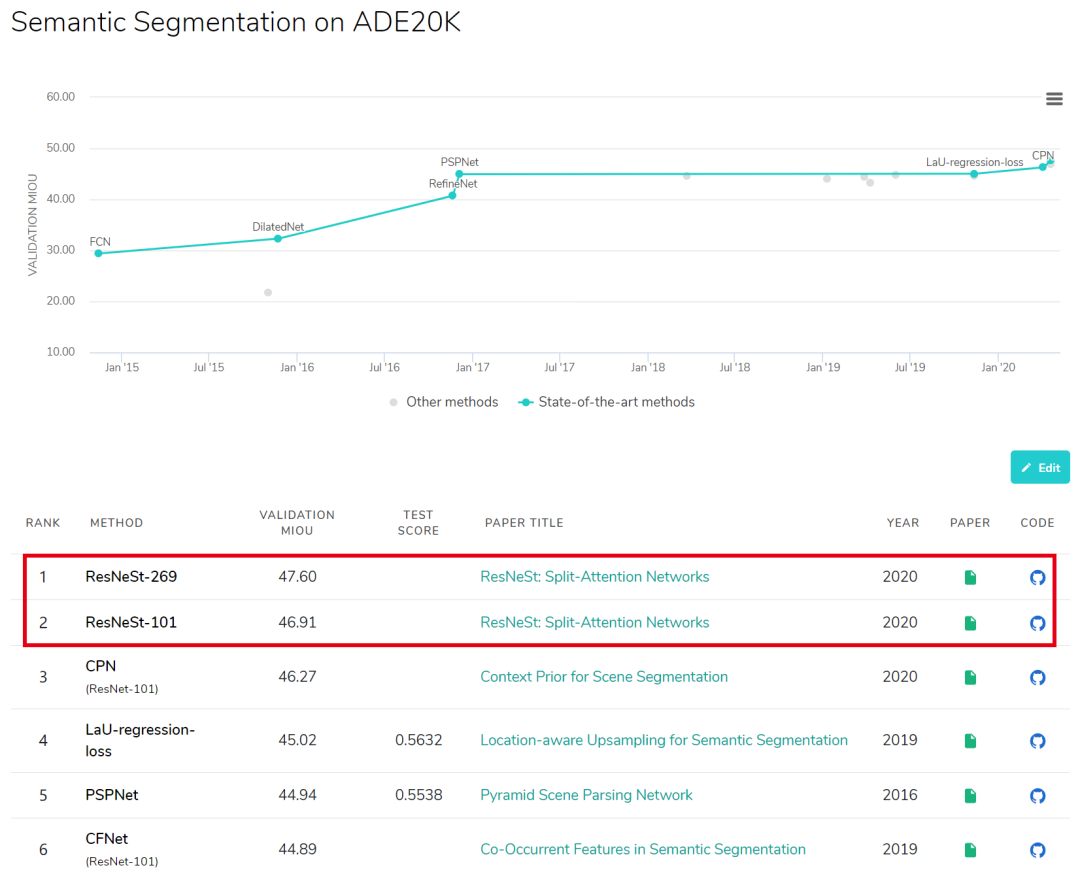Open the paper icon for ResNeSt-269
Viewport: 1080px width, 874px height.
coord(969,577)
